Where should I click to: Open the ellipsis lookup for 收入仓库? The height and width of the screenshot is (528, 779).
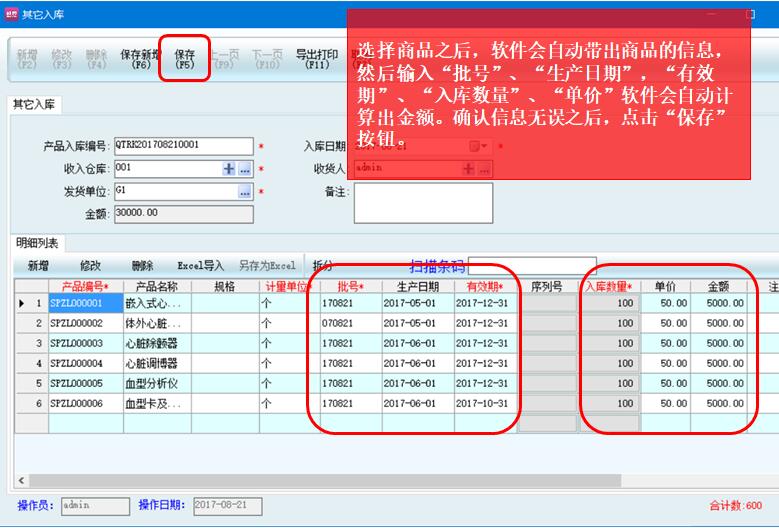tap(245, 168)
